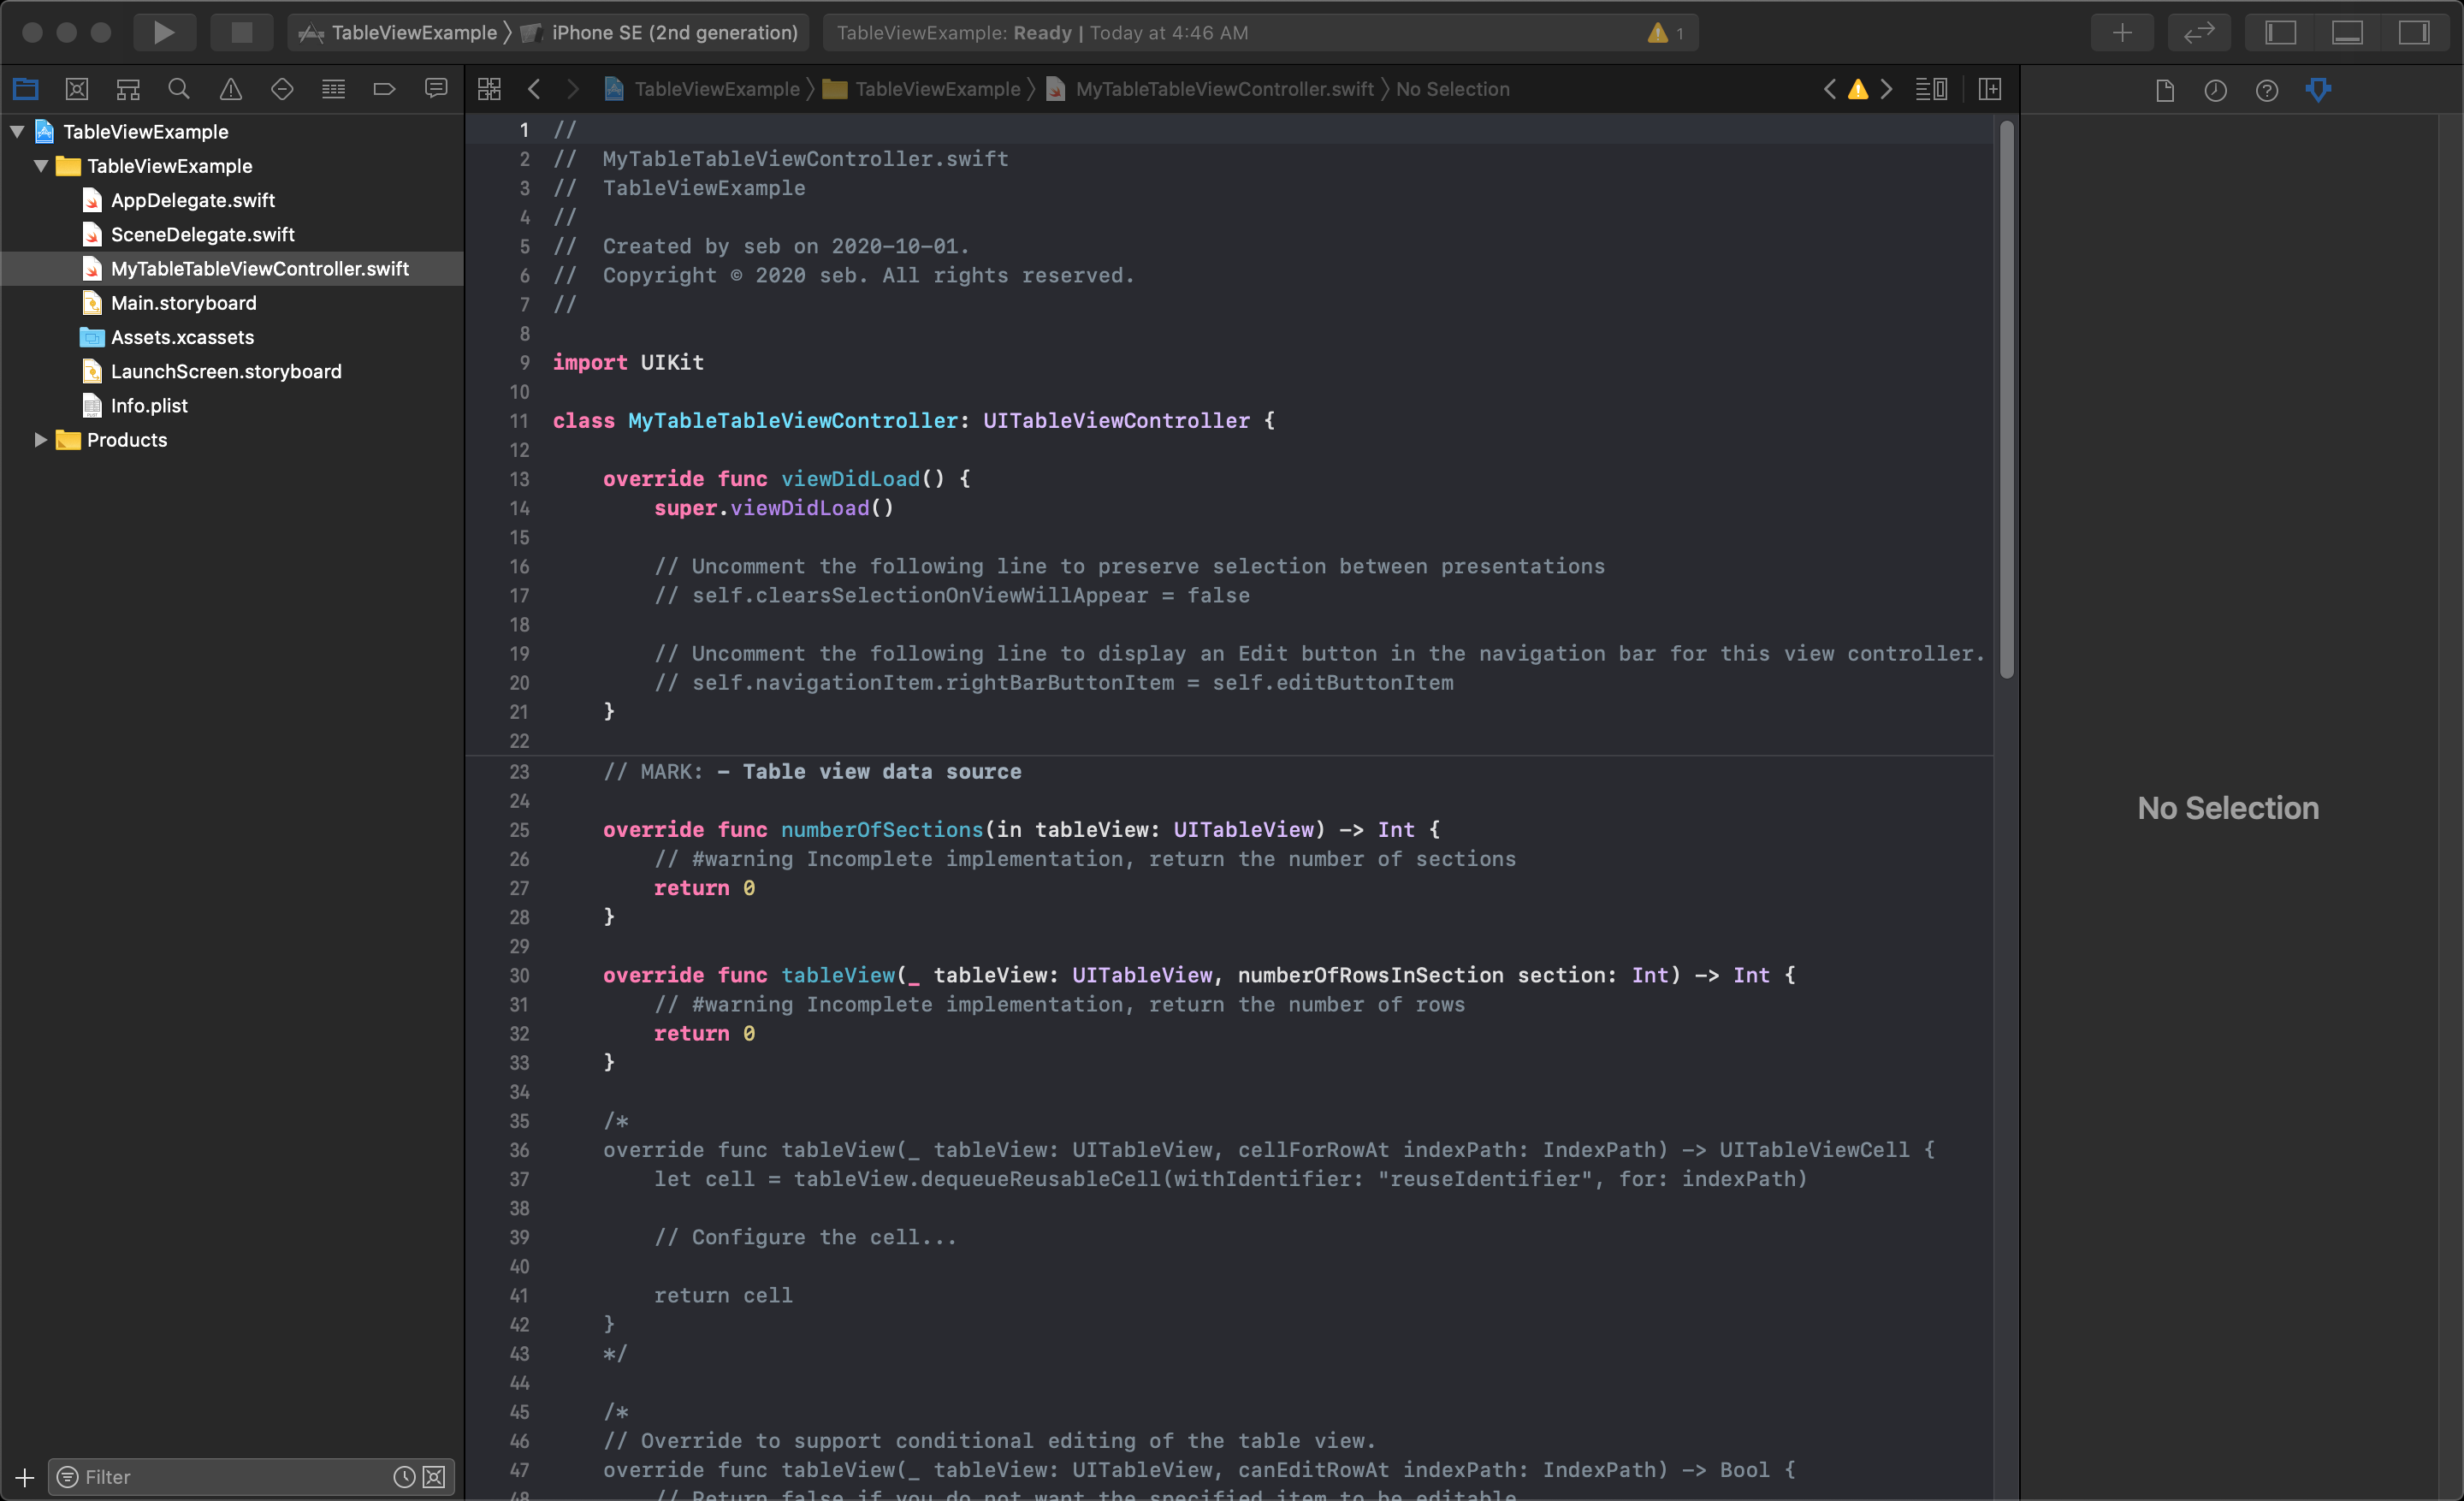Viewport: 2464px width, 1501px height.
Task: Open LaunchScreen.storyboard file
Action: pyautogui.click(x=226, y=371)
